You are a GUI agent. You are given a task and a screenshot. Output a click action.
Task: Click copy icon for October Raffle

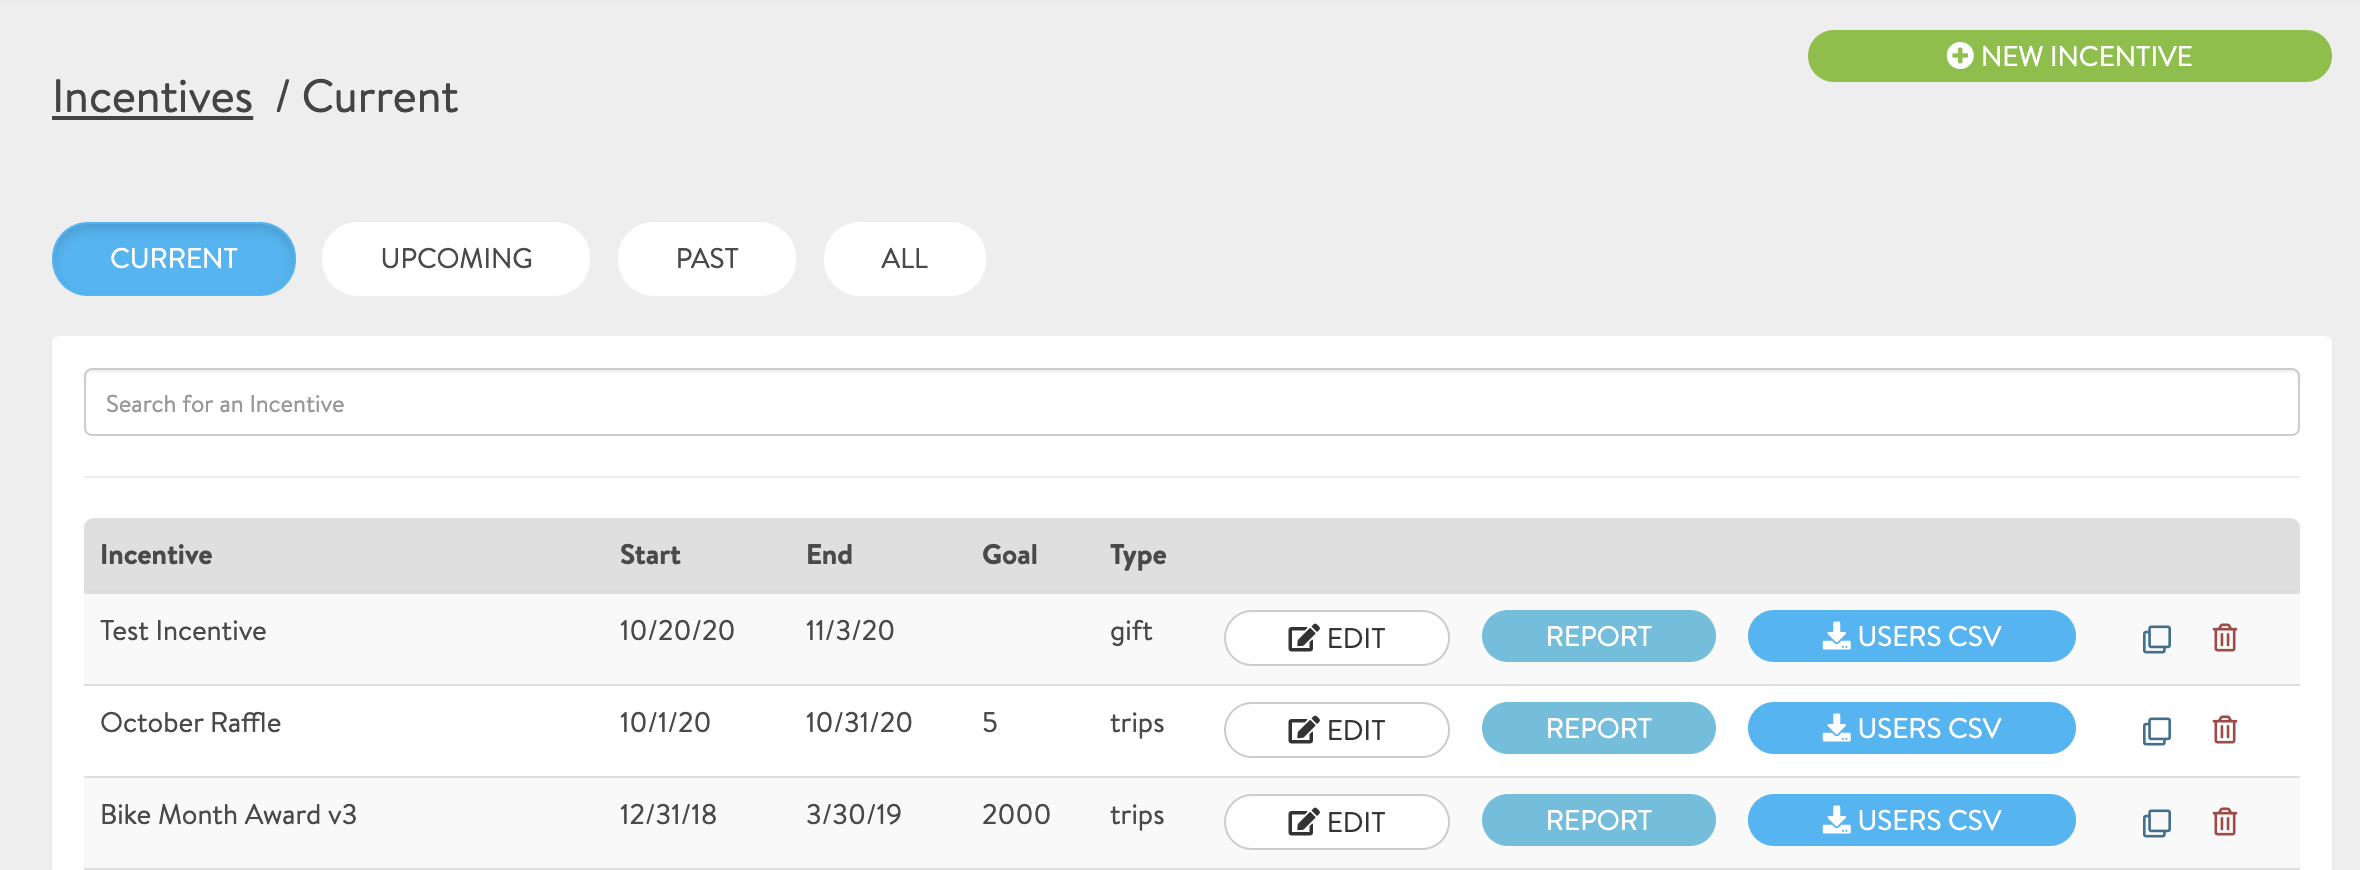click(x=2157, y=730)
